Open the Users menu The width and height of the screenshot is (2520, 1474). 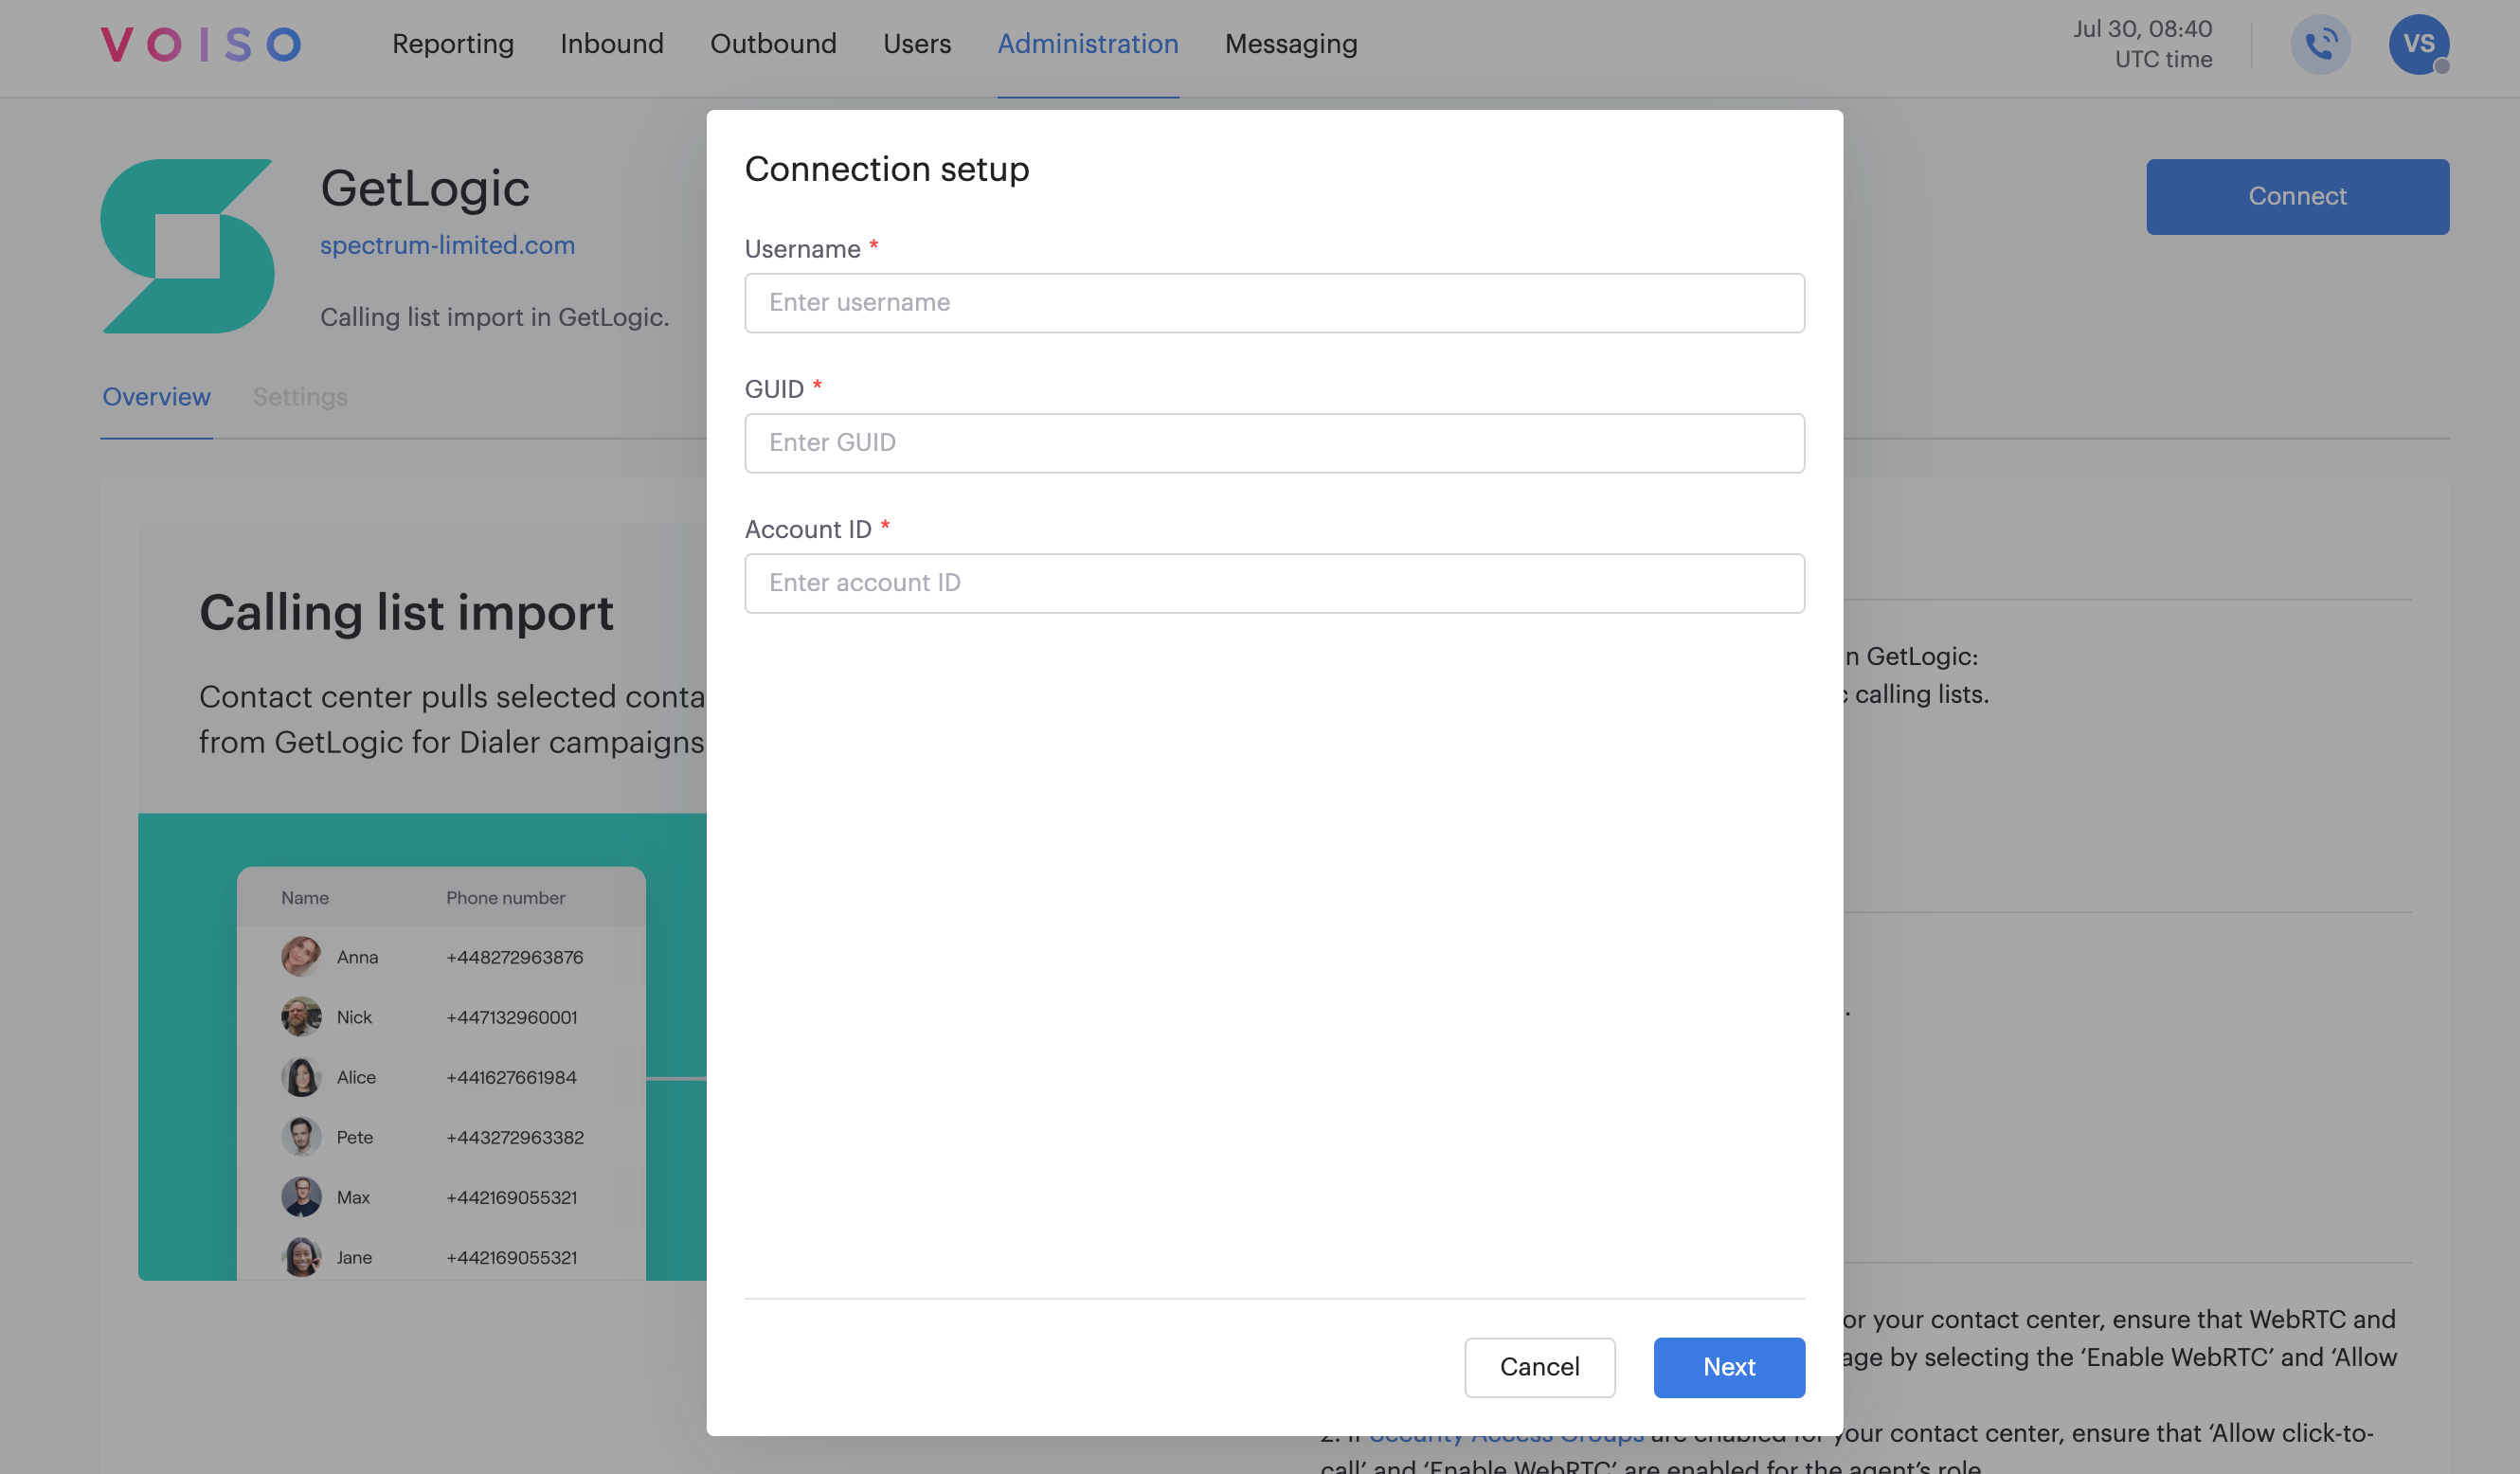(x=917, y=44)
